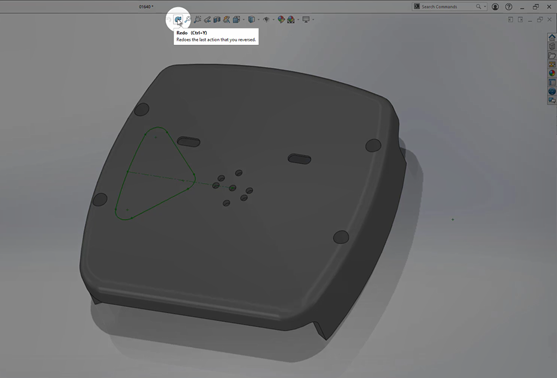Expand the search type dropdown arrow
This screenshot has width=557, height=378.
click(485, 6)
